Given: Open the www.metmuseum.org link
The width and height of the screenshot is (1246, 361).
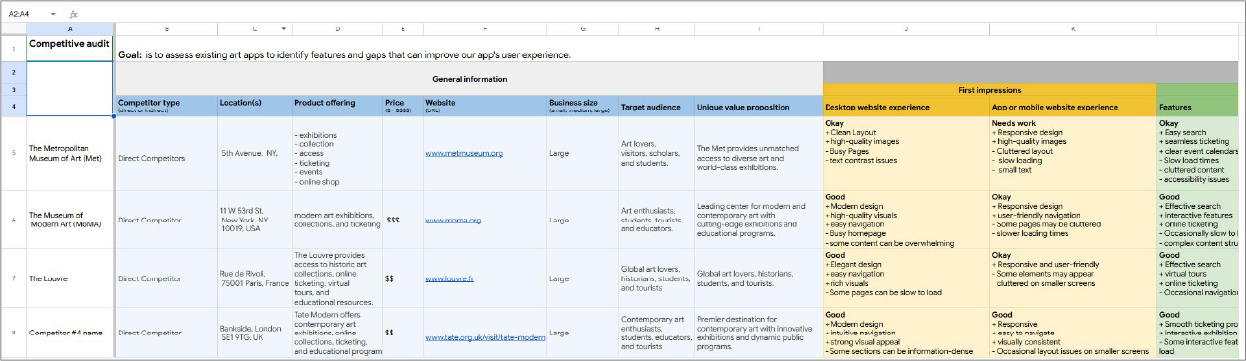Looking at the screenshot, I should tap(463, 153).
